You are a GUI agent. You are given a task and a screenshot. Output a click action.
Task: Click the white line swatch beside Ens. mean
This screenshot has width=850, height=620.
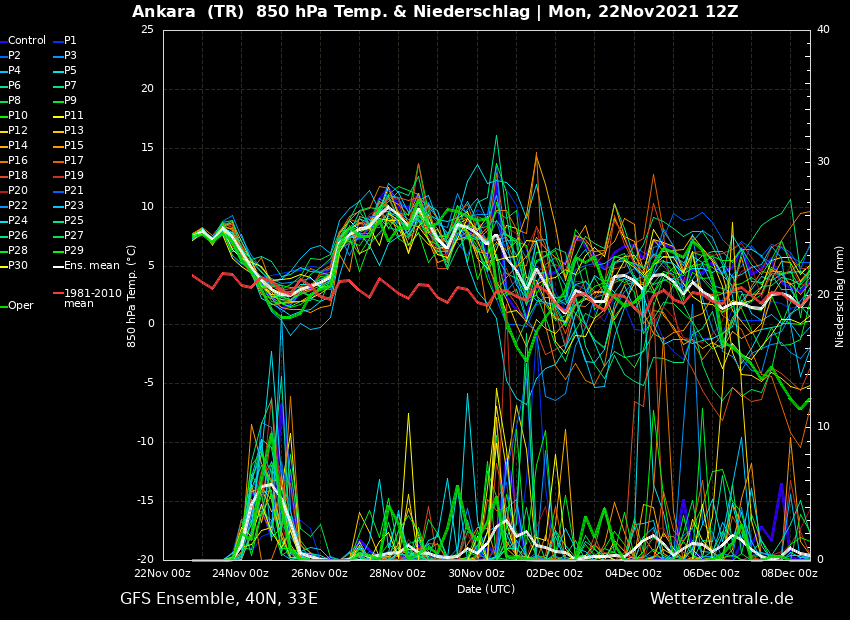click(x=58, y=267)
